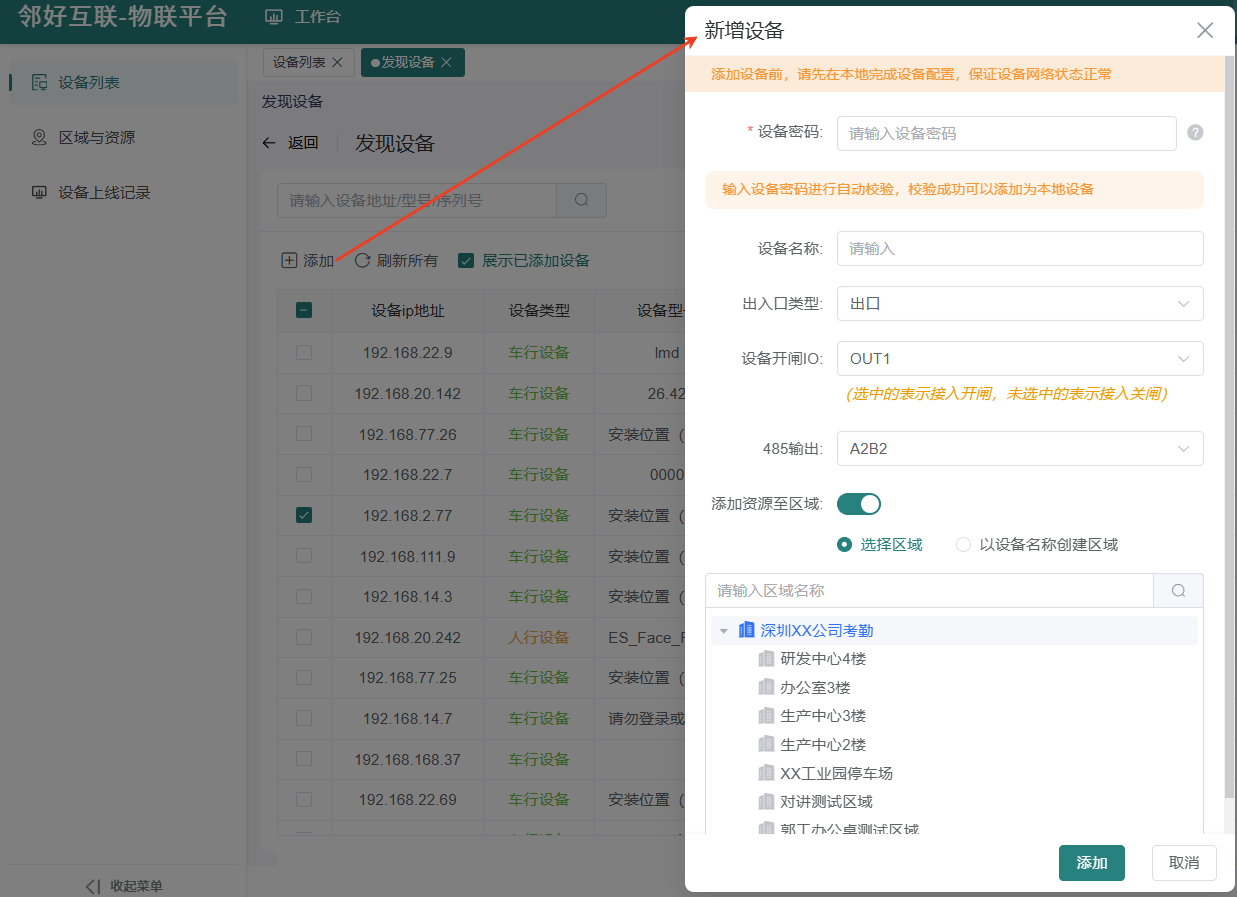The image size is (1237, 897).
Task: Click the 工作台 monitor icon in header
Action: point(273,17)
